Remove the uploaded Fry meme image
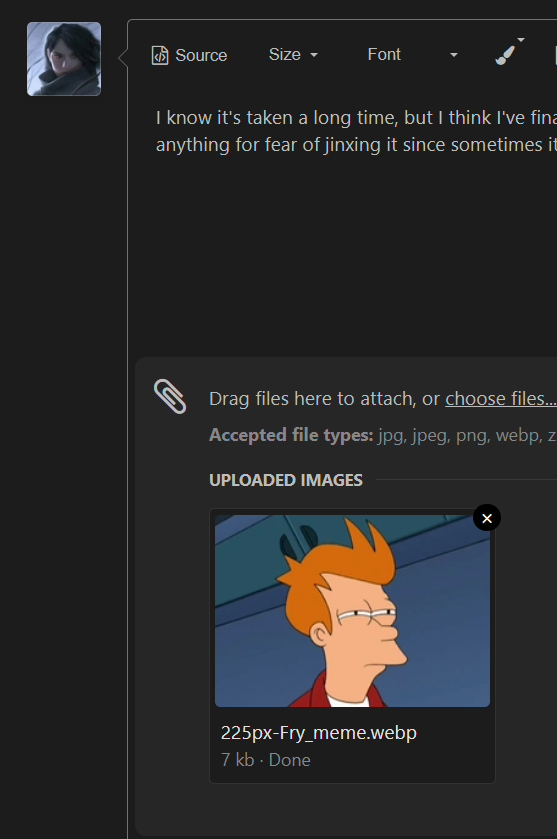This screenshot has width=557, height=839. 486,518
